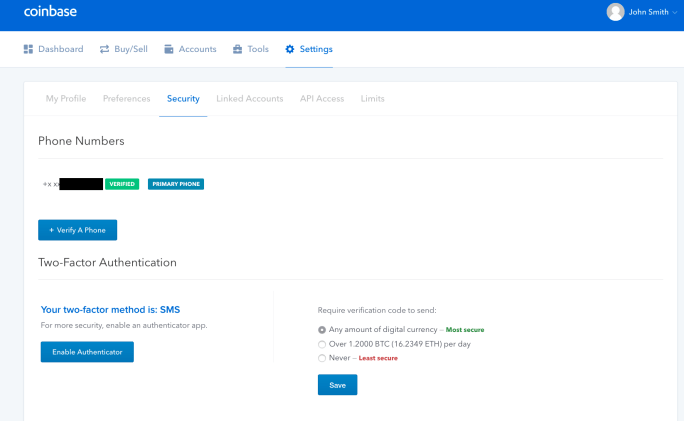Viewport: 684px width, 421px height.
Task: Click the Tools briefcase icon
Action: (x=237, y=49)
